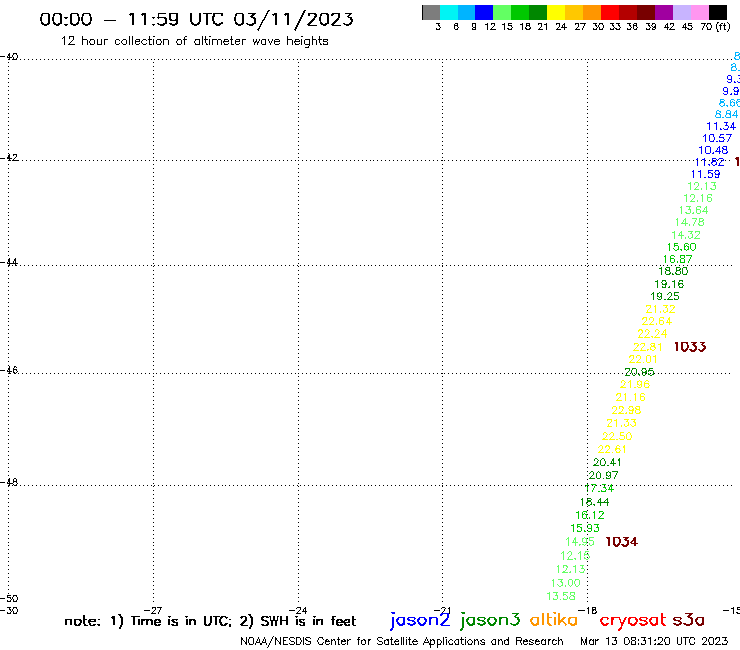
Task: Select the altika satellite label
Action: (x=553, y=620)
